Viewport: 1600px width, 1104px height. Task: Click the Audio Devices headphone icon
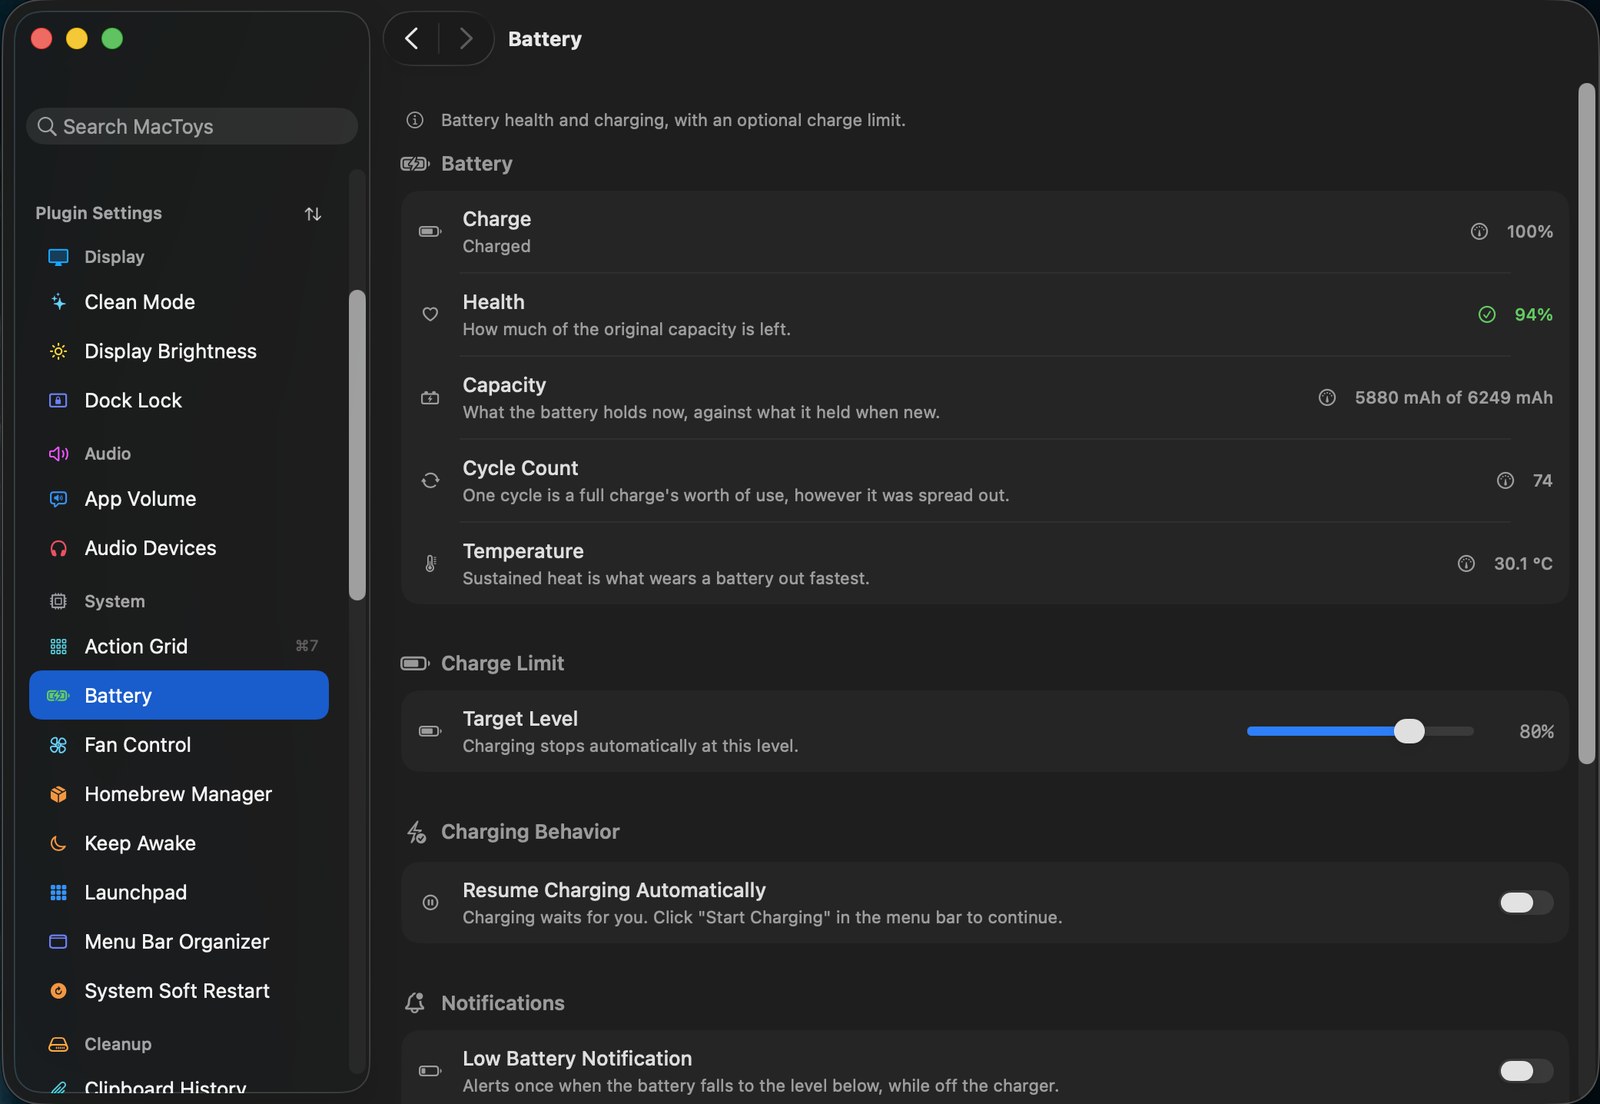click(58, 548)
